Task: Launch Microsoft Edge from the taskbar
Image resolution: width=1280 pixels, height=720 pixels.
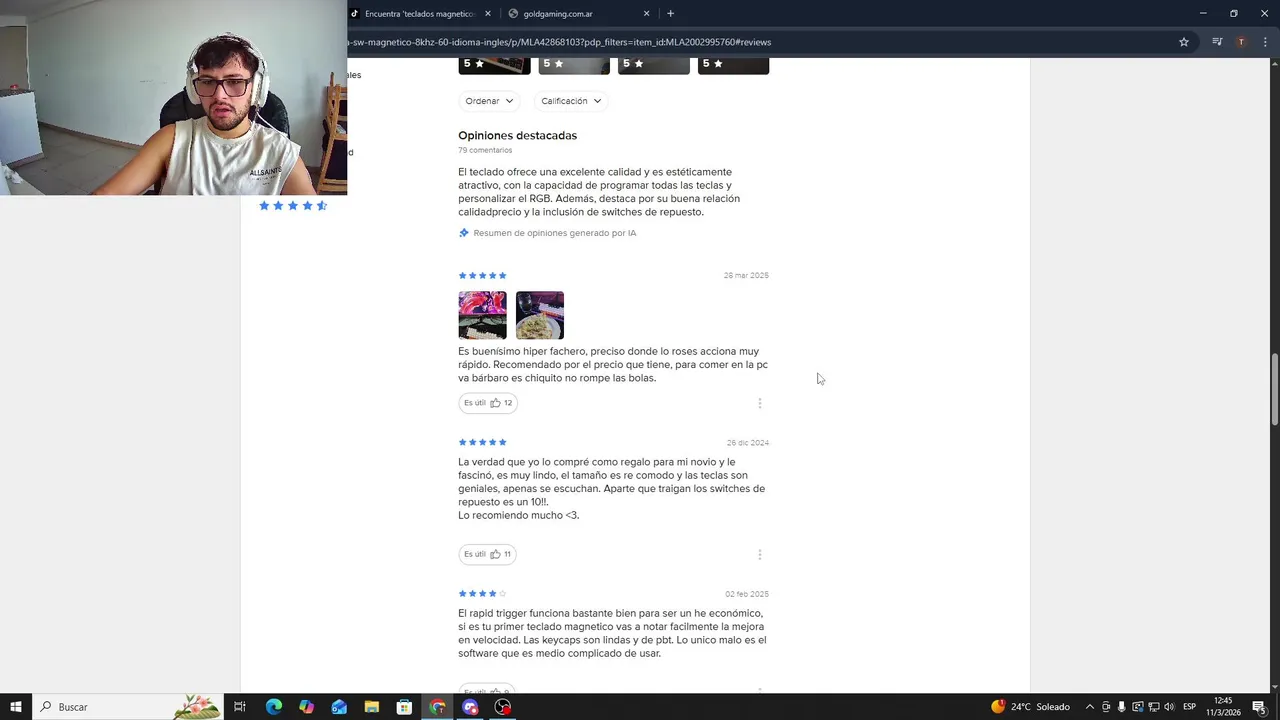Action: click(x=274, y=707)
